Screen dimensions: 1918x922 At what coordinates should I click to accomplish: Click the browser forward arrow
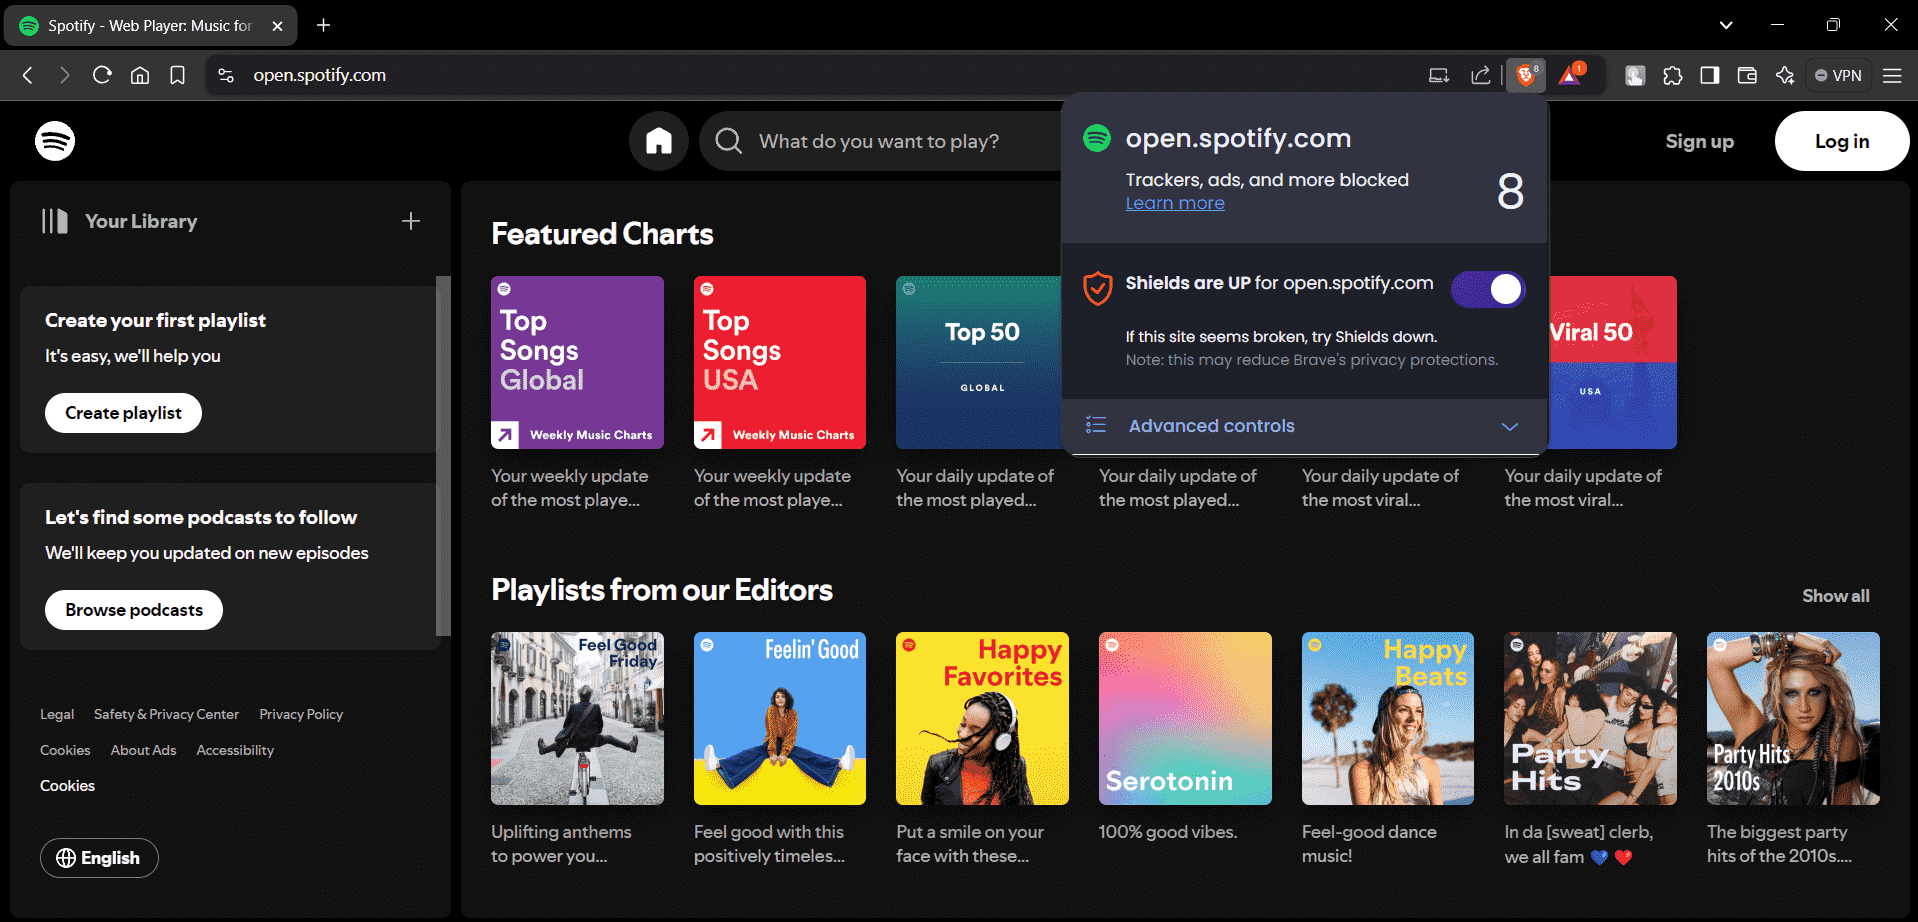coord(65,75)
